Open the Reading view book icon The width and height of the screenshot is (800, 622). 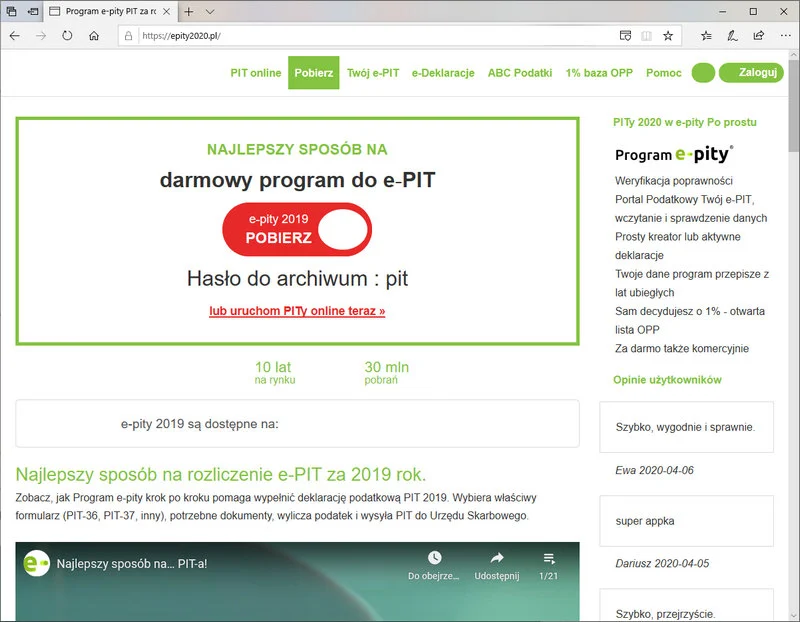pos(646,35)
